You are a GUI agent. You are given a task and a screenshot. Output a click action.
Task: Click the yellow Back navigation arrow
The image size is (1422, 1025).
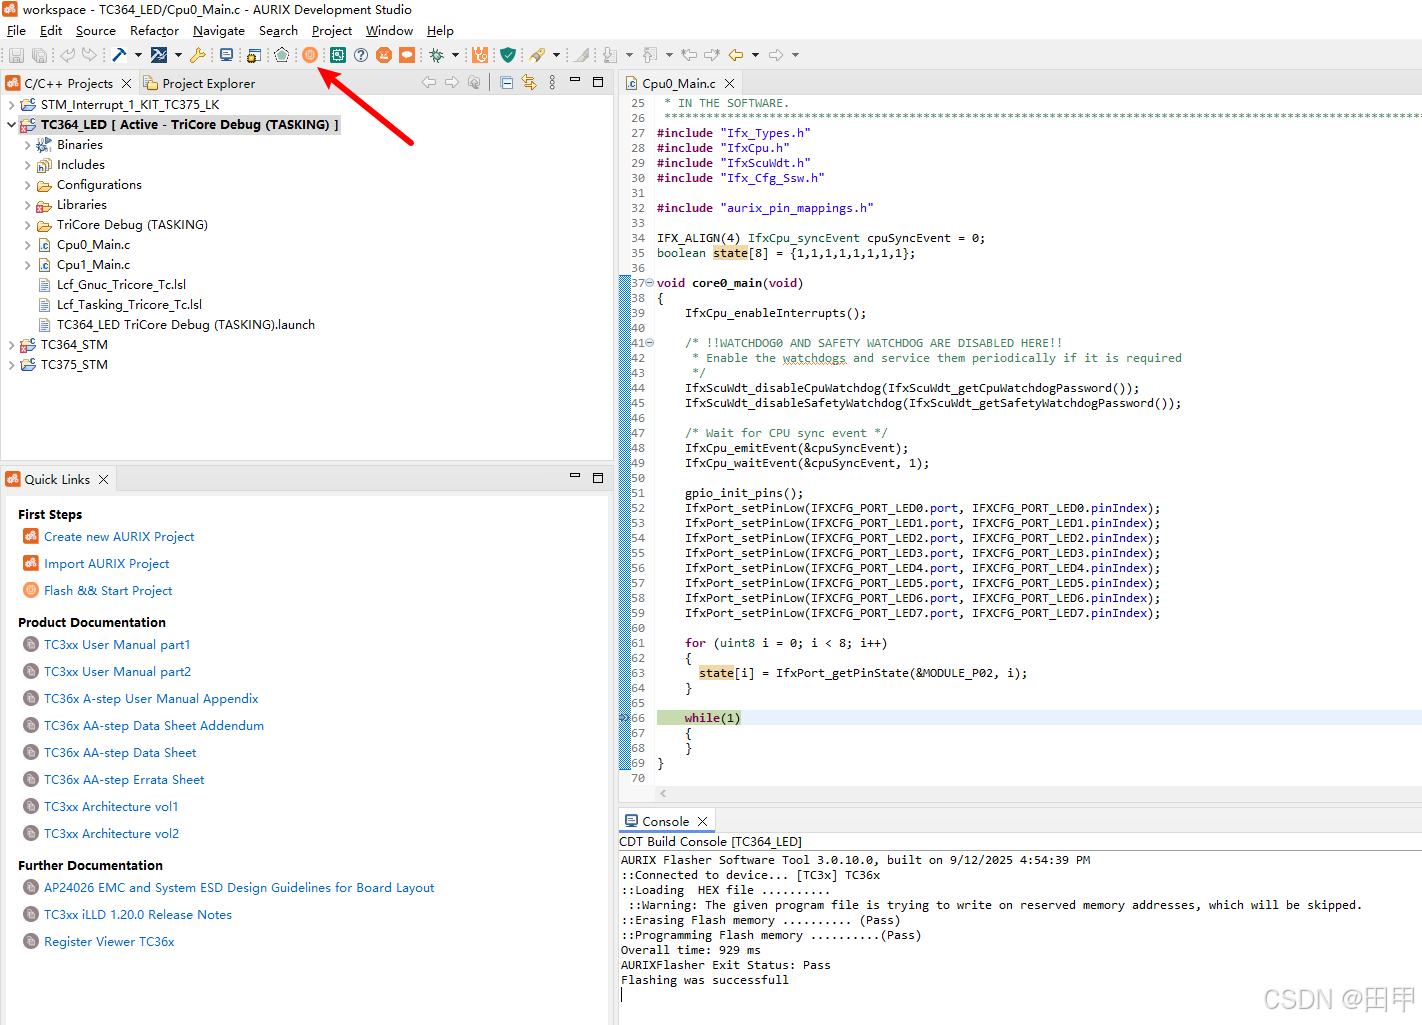point(736,55)
